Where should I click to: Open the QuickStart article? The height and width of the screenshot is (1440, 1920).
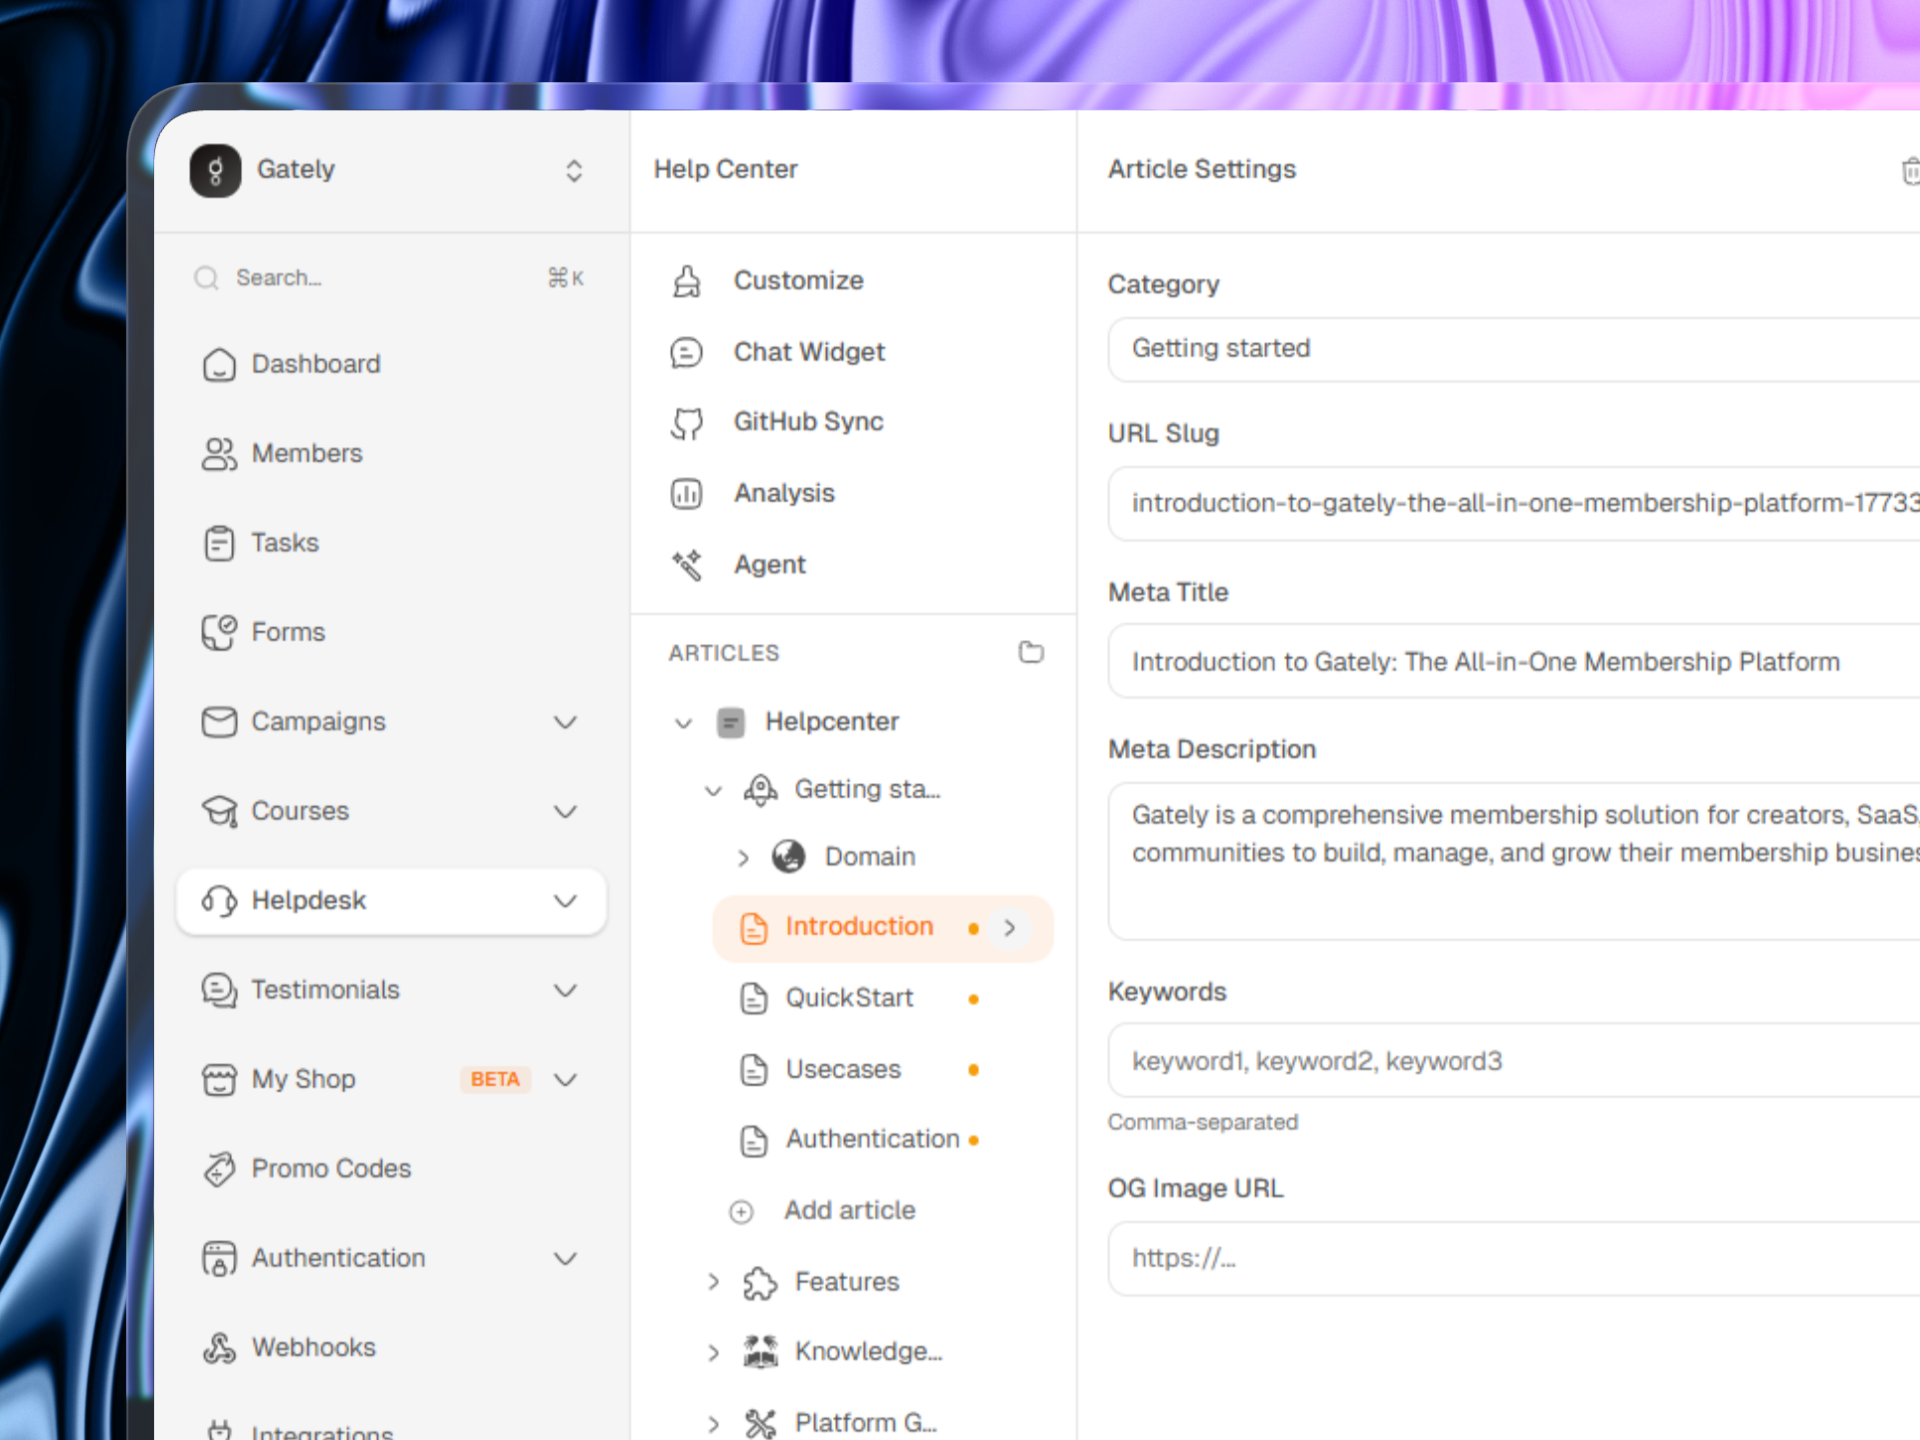[x=848, y=998]
